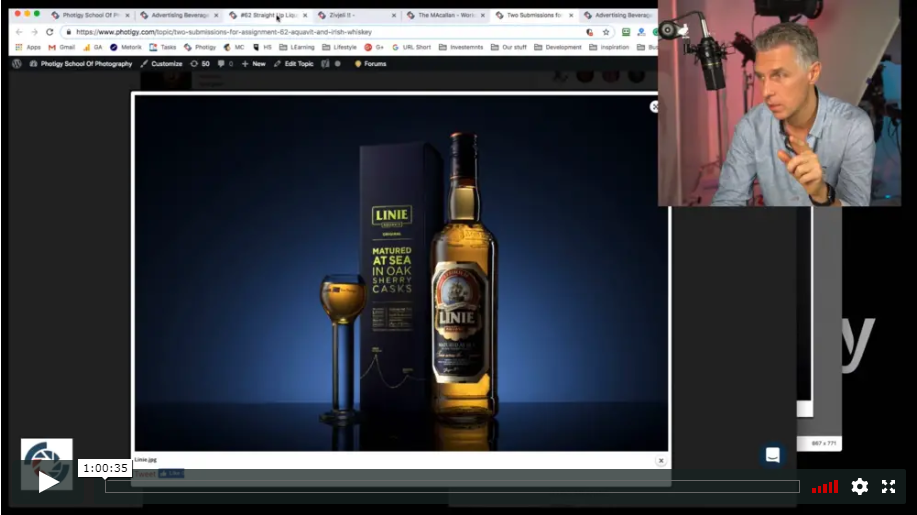Open video player settings gear
917x515 pixels.
[859, 486]
